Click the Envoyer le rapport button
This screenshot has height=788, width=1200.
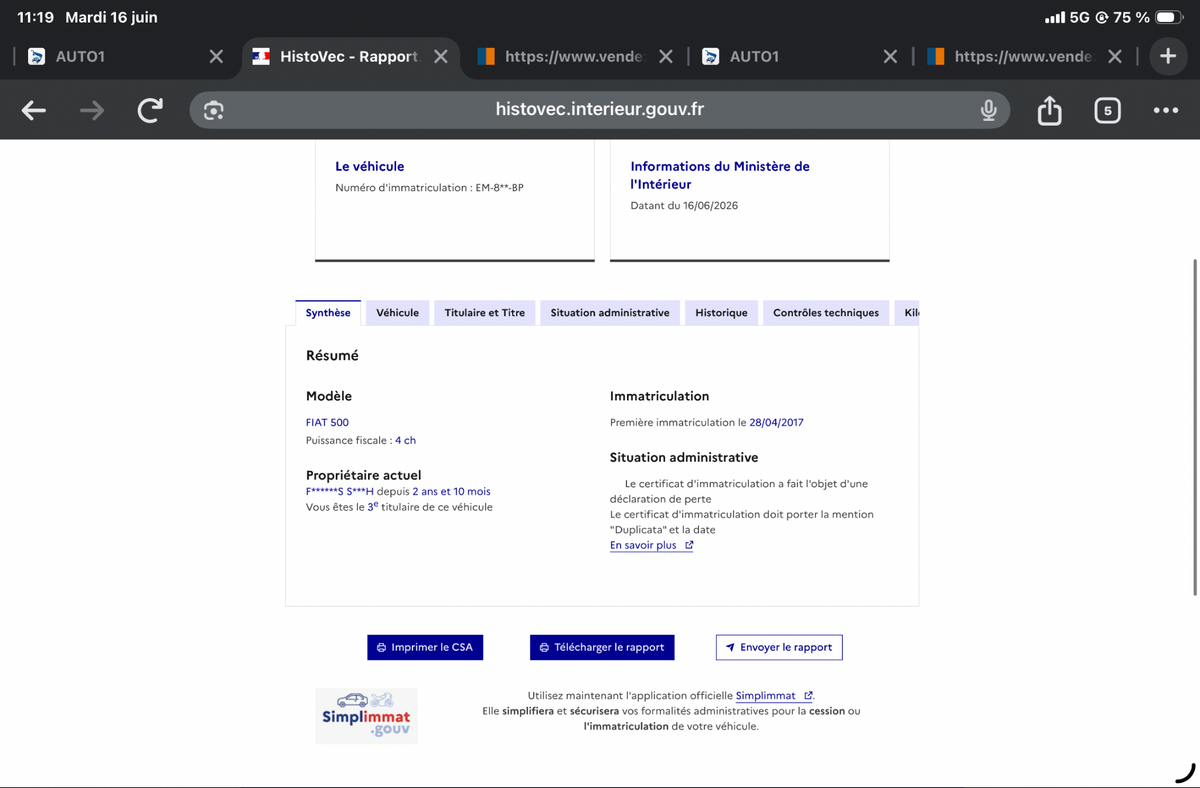coord(779,647)
